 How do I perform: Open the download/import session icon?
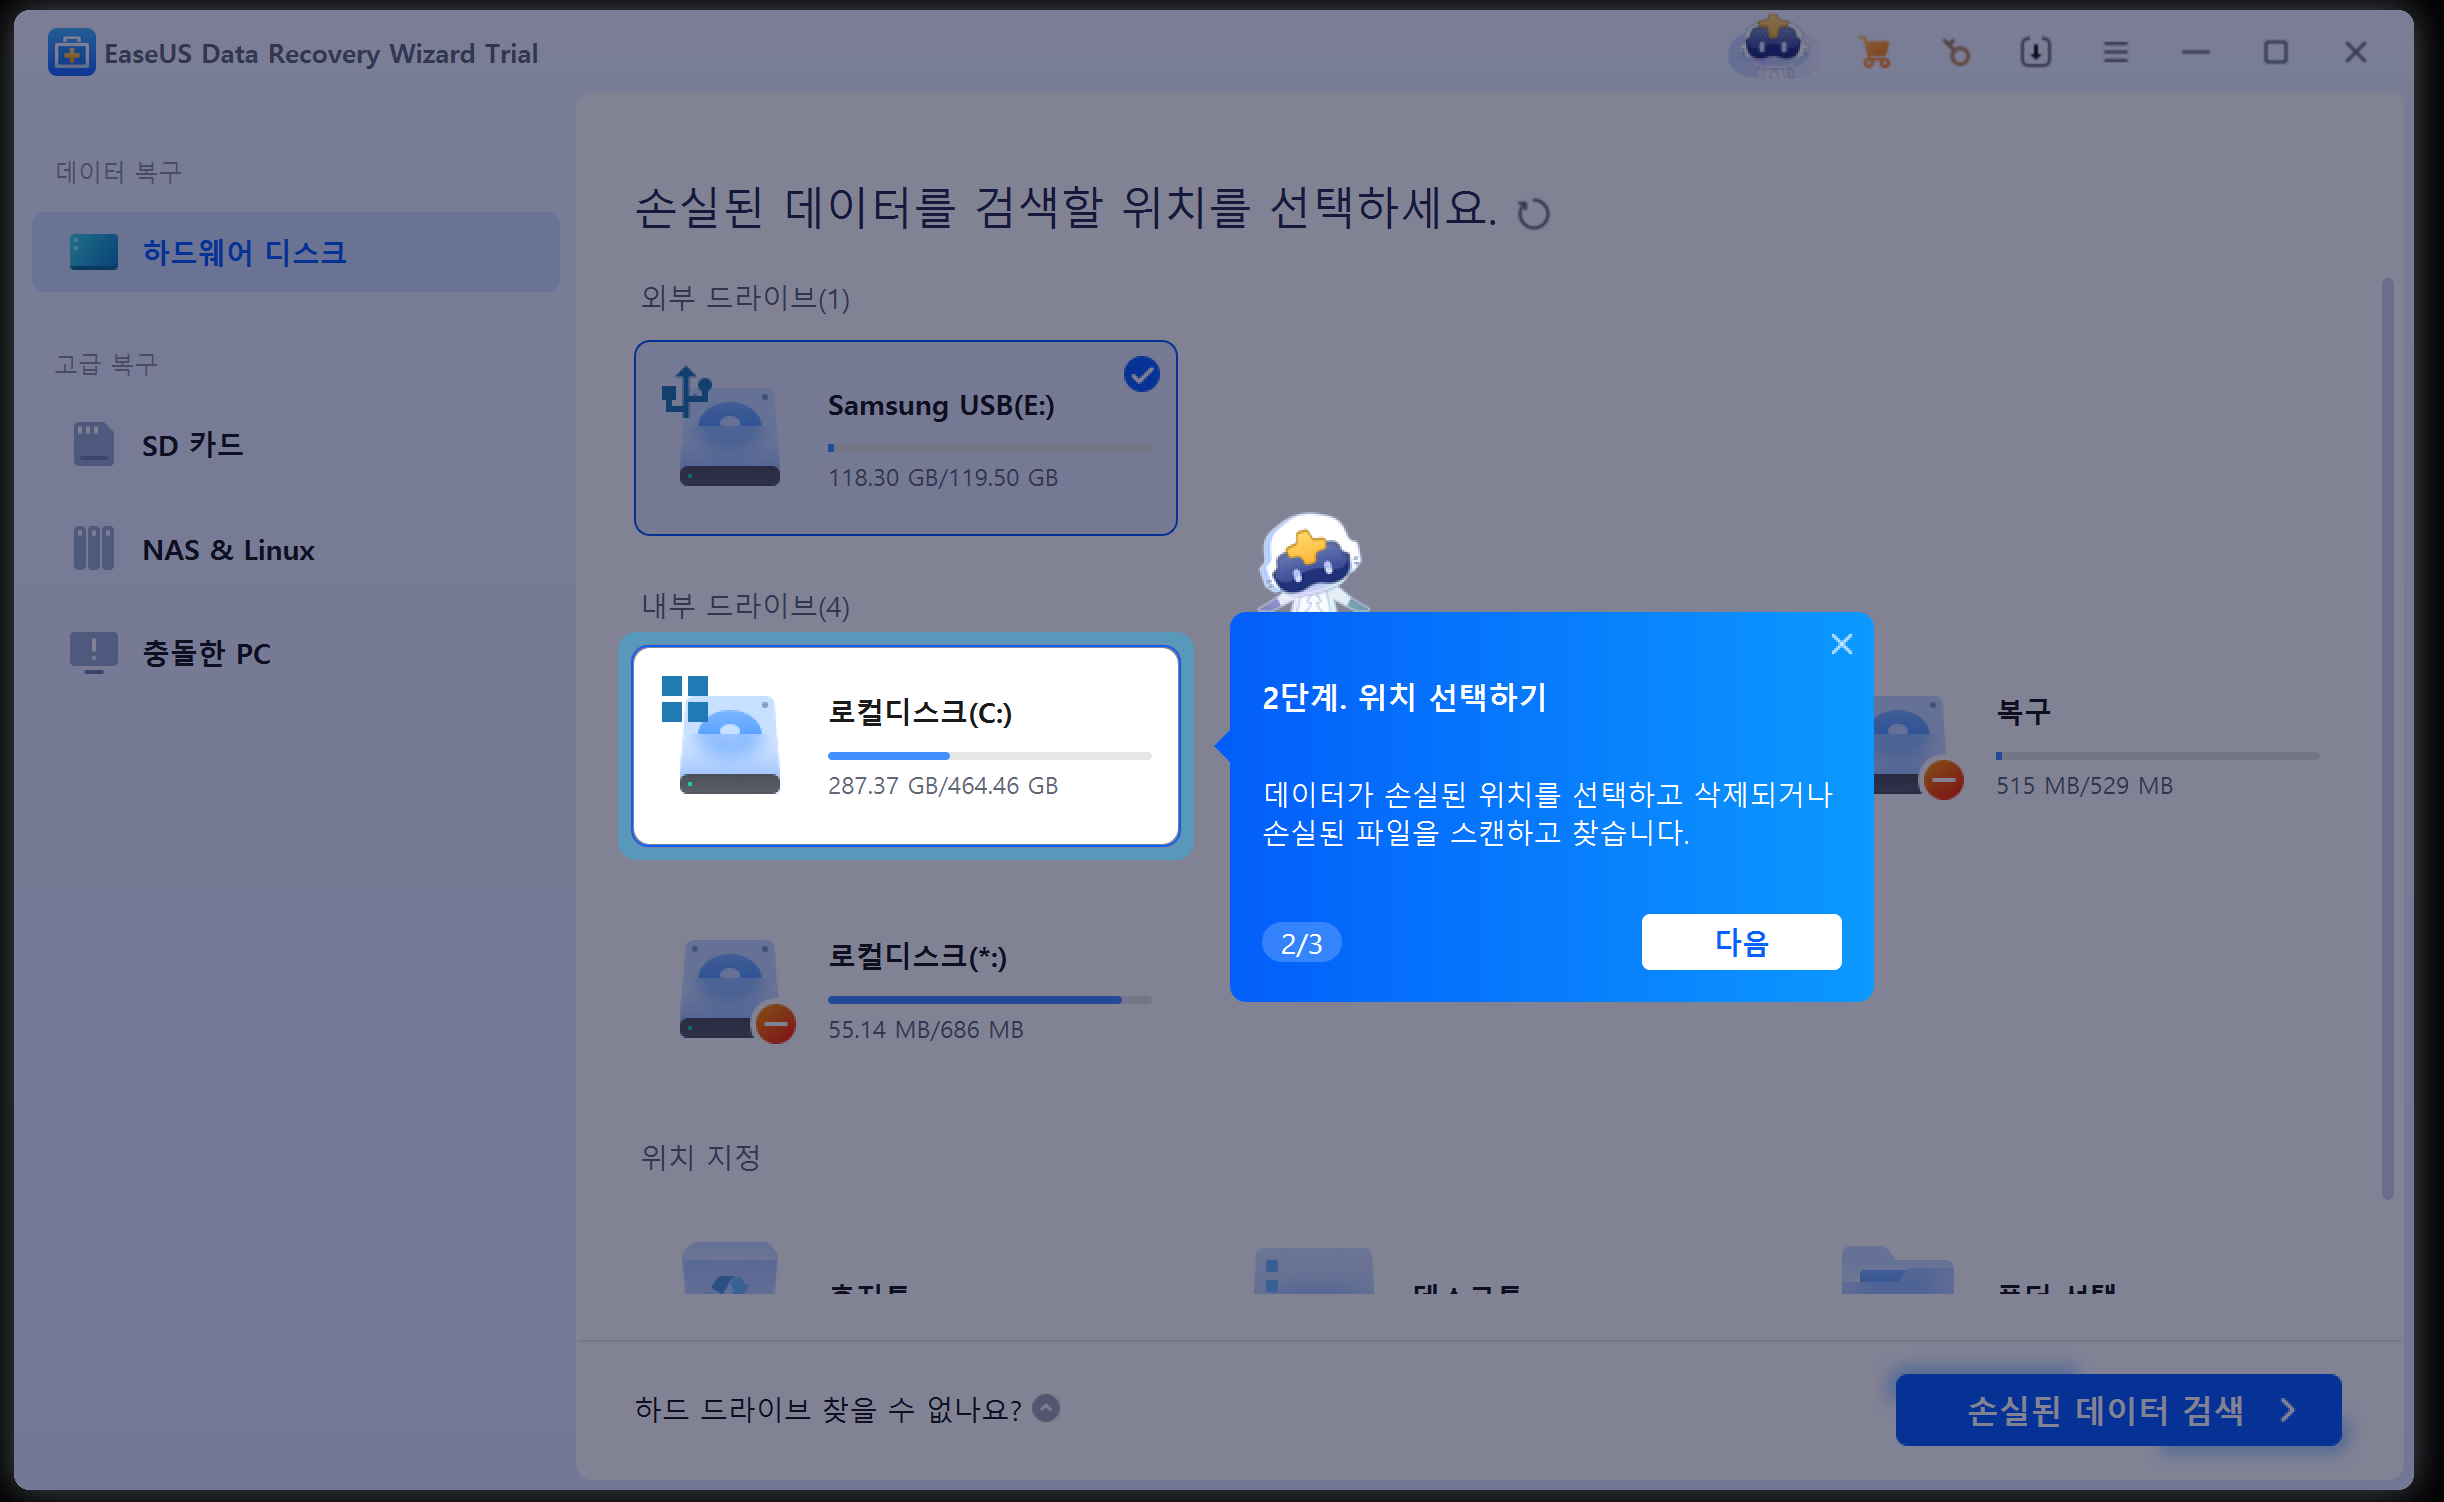[2035, 52]
